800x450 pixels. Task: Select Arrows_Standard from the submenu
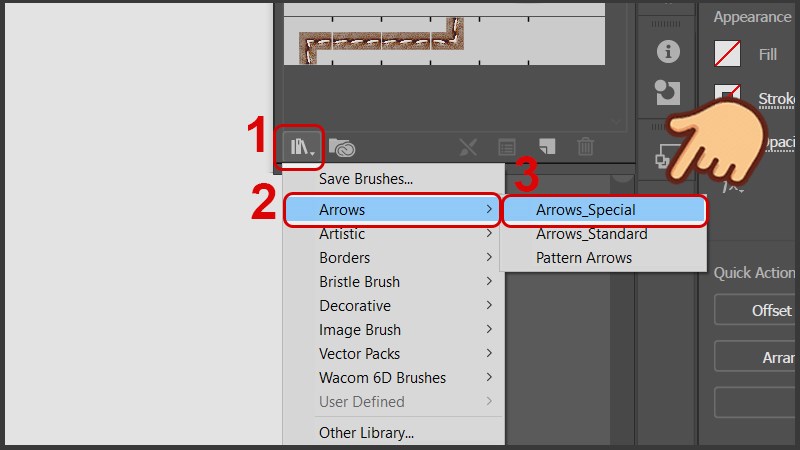pyautogui.click(x=591, y=234)
